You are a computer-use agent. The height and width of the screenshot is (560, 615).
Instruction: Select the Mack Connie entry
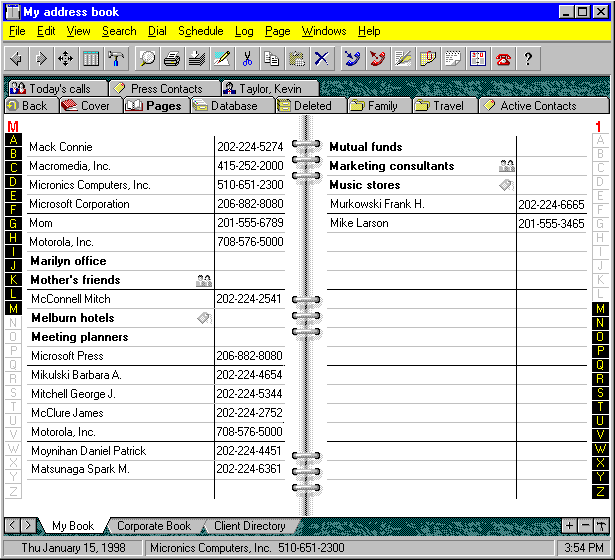click(x=61, y=147)
